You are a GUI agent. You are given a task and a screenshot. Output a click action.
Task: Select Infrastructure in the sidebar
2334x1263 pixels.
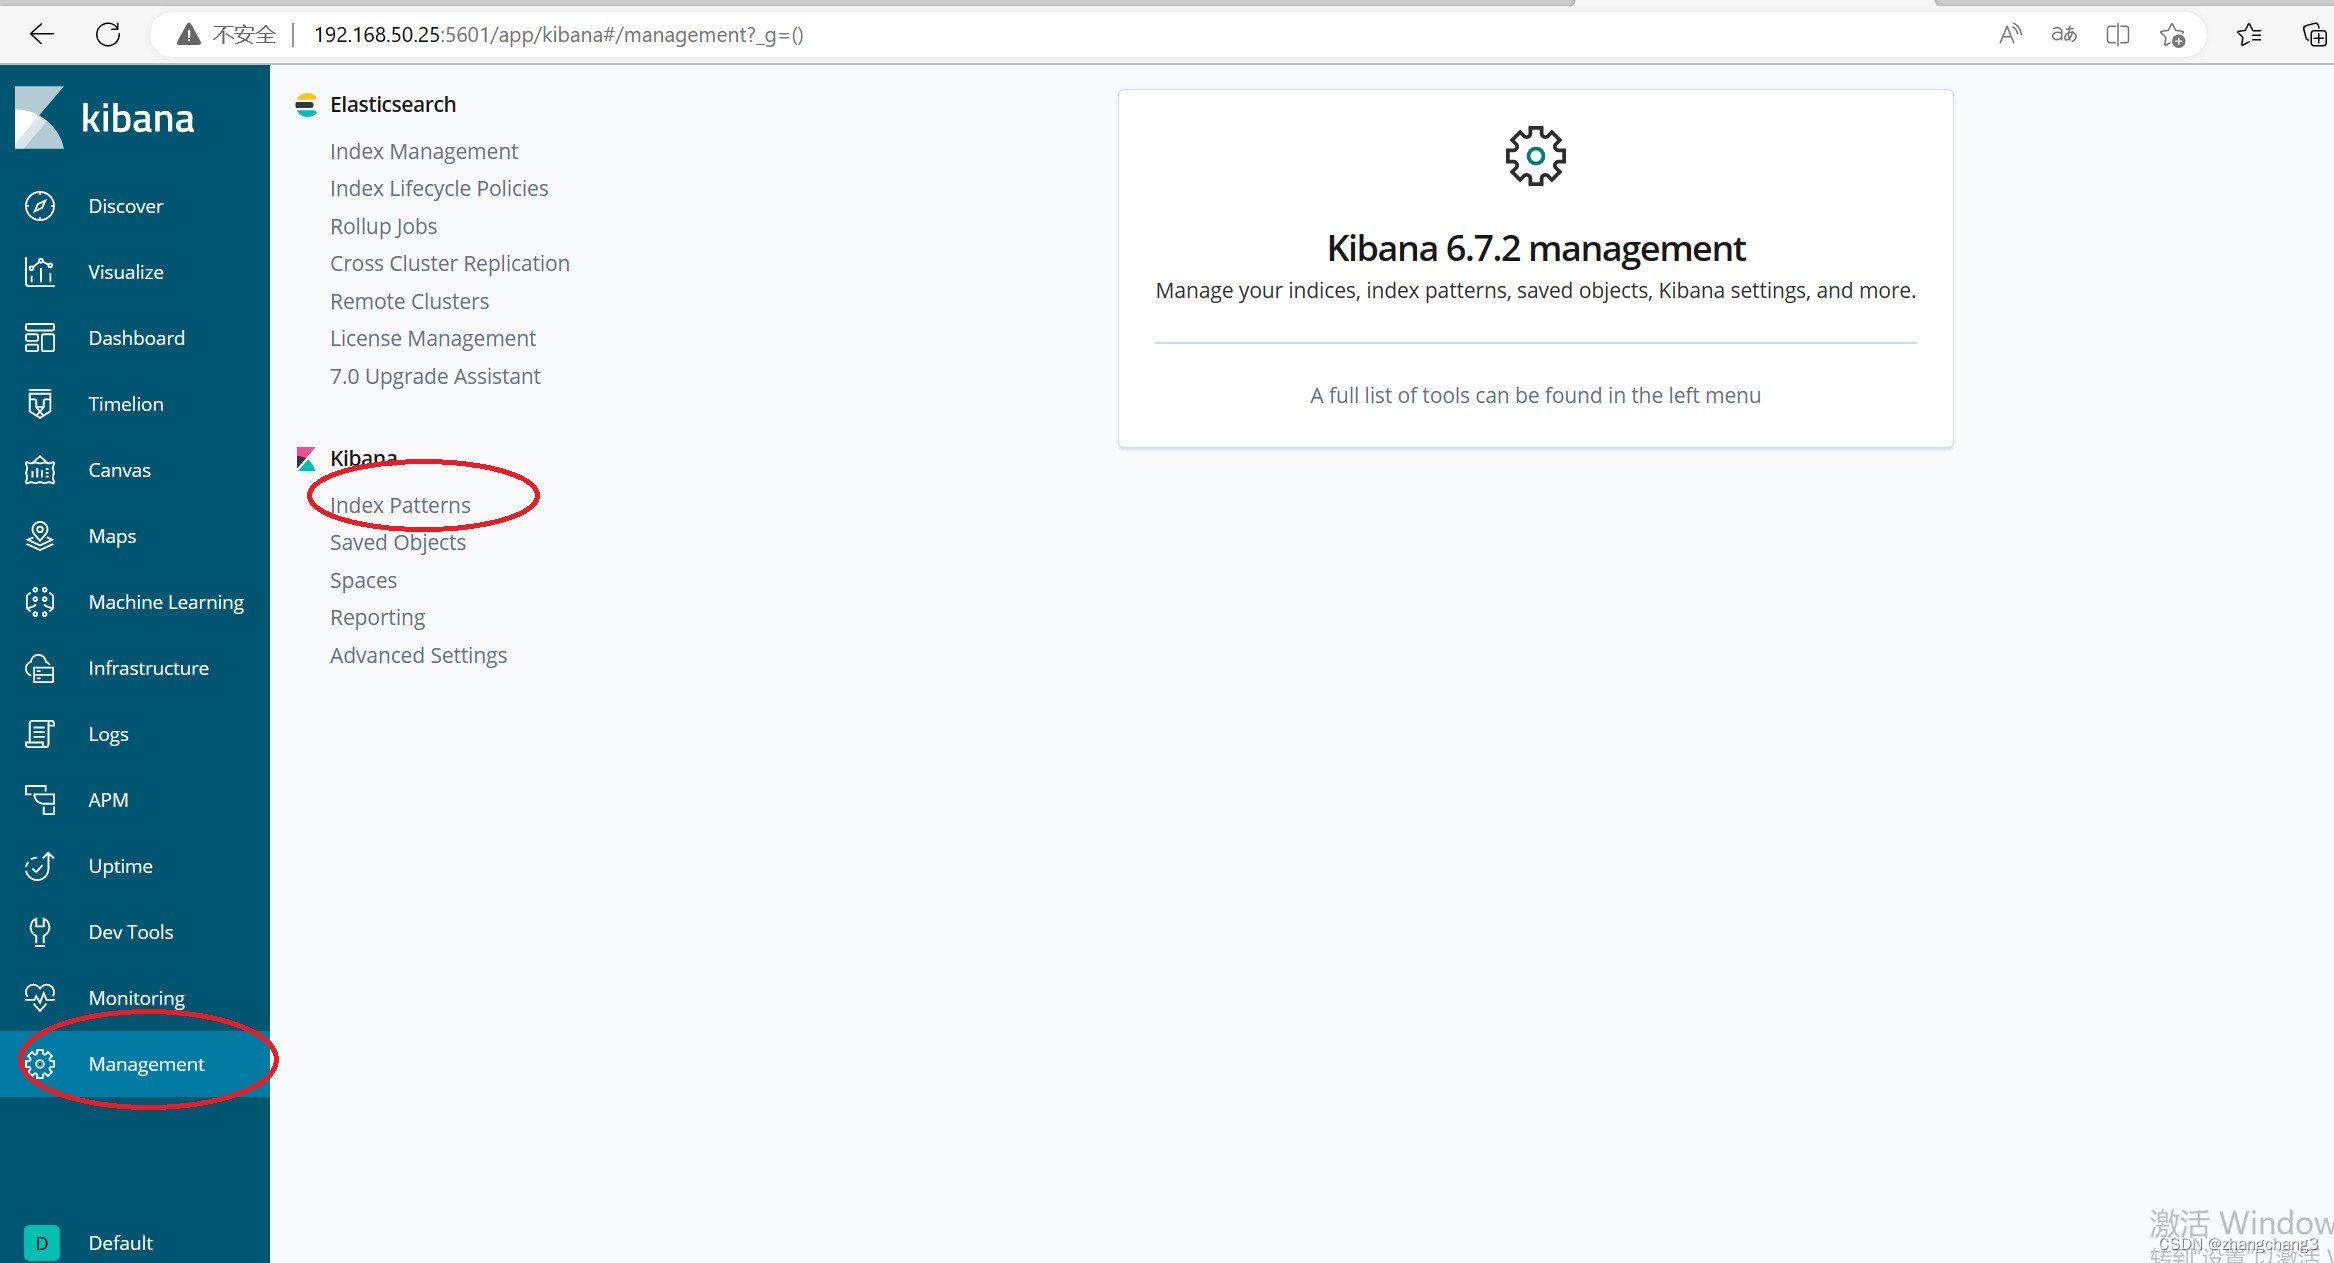point(149,668)
